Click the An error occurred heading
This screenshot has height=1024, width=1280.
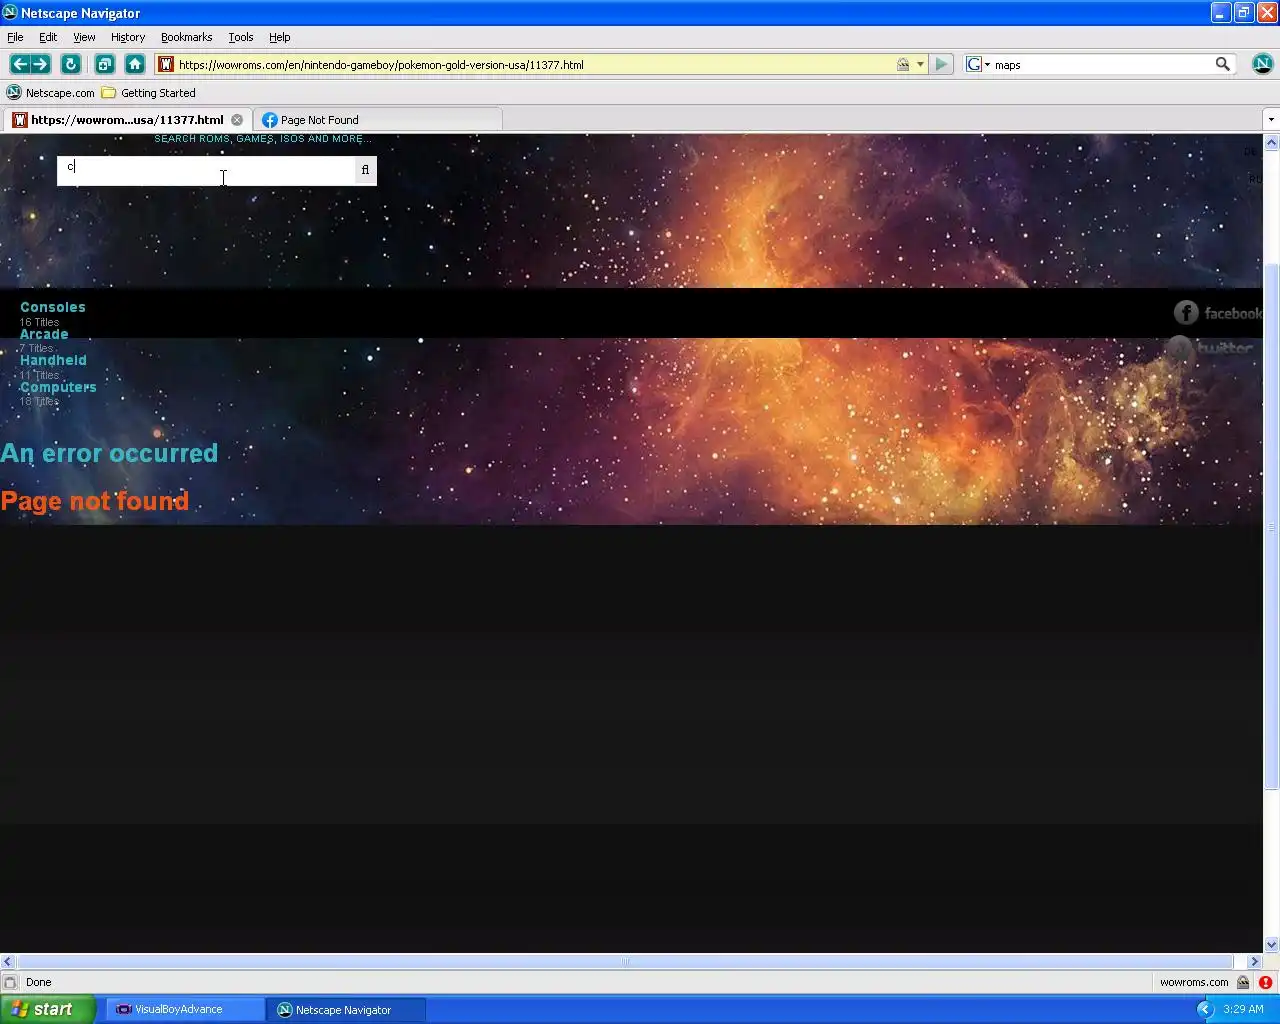point(109,453)
